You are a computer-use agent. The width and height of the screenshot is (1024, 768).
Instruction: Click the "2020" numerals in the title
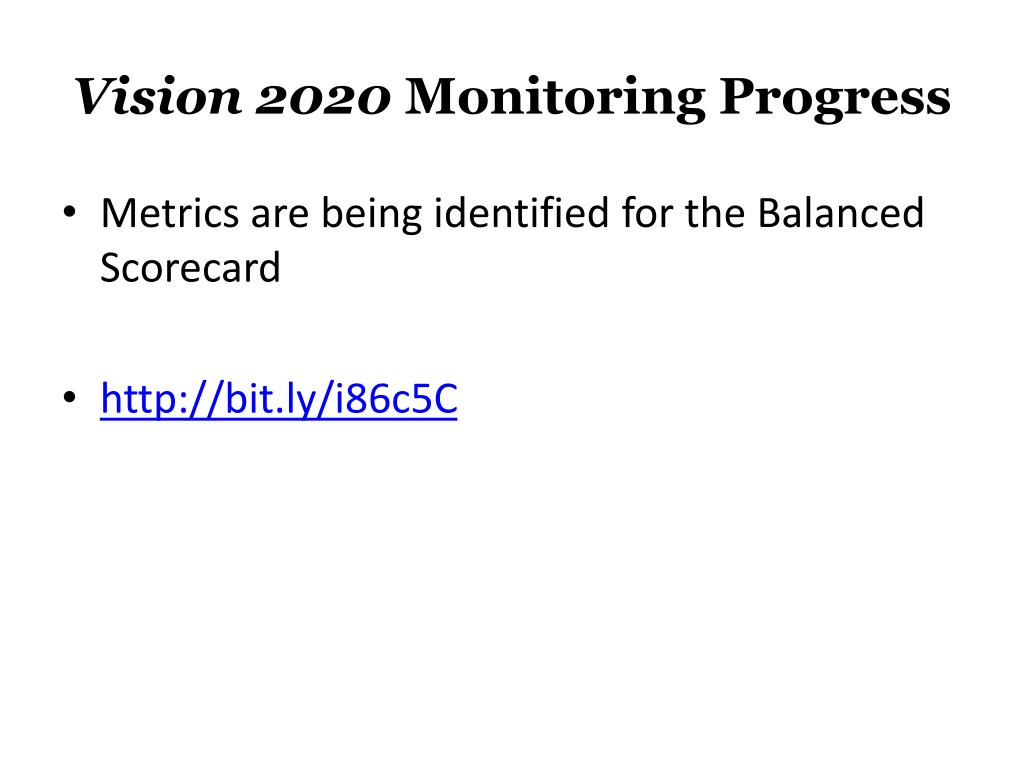(x=323, y=98)
